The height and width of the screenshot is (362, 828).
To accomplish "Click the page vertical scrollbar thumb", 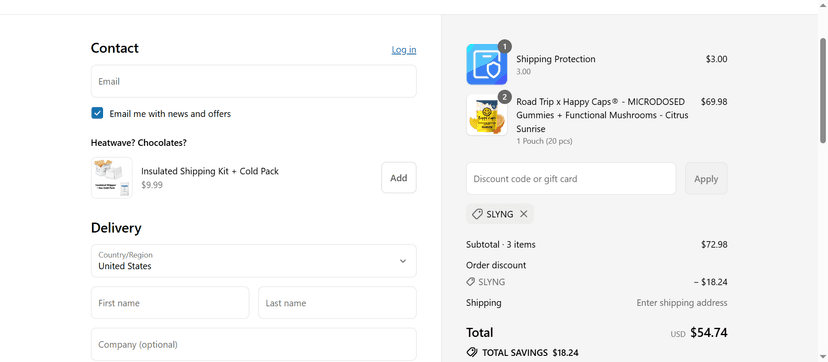I will tap(823, 90).
